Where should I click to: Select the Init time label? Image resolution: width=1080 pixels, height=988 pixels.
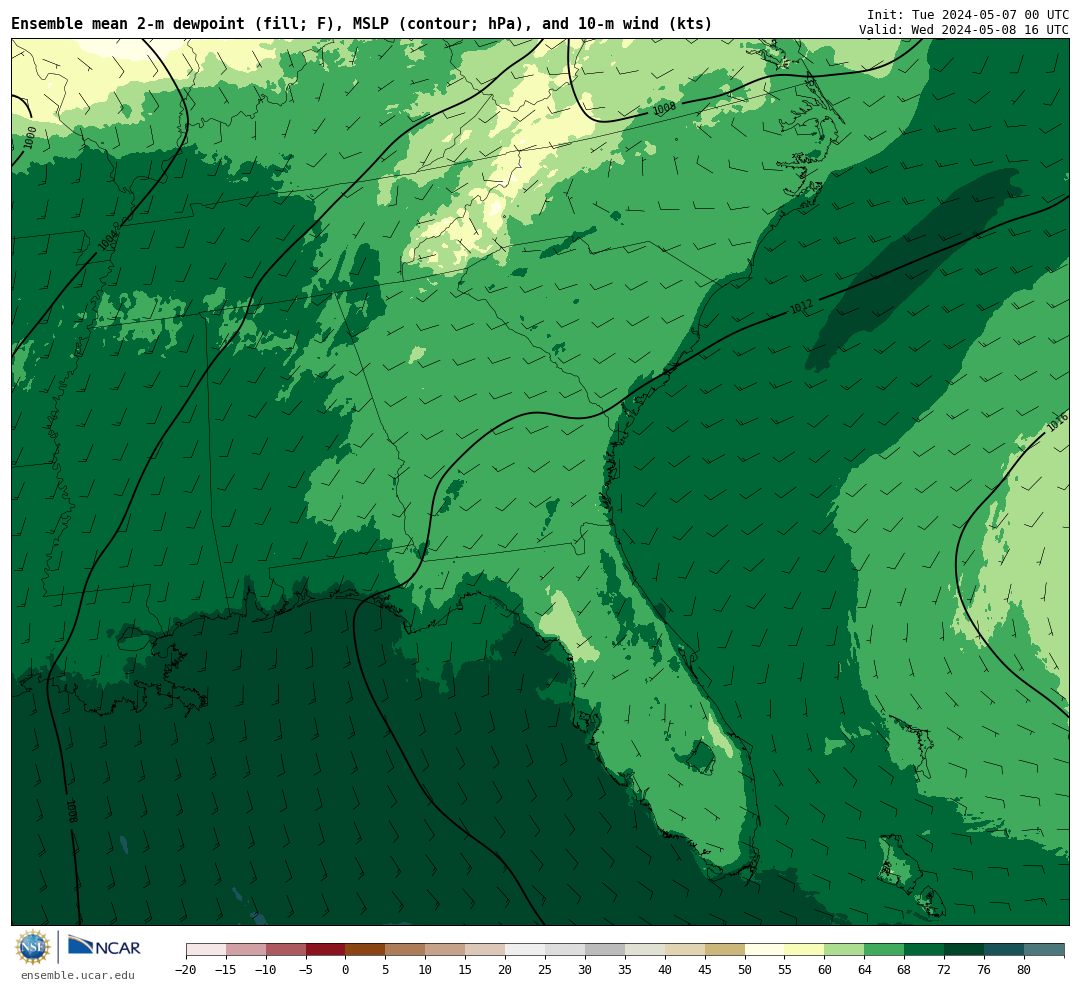[968, 14]
